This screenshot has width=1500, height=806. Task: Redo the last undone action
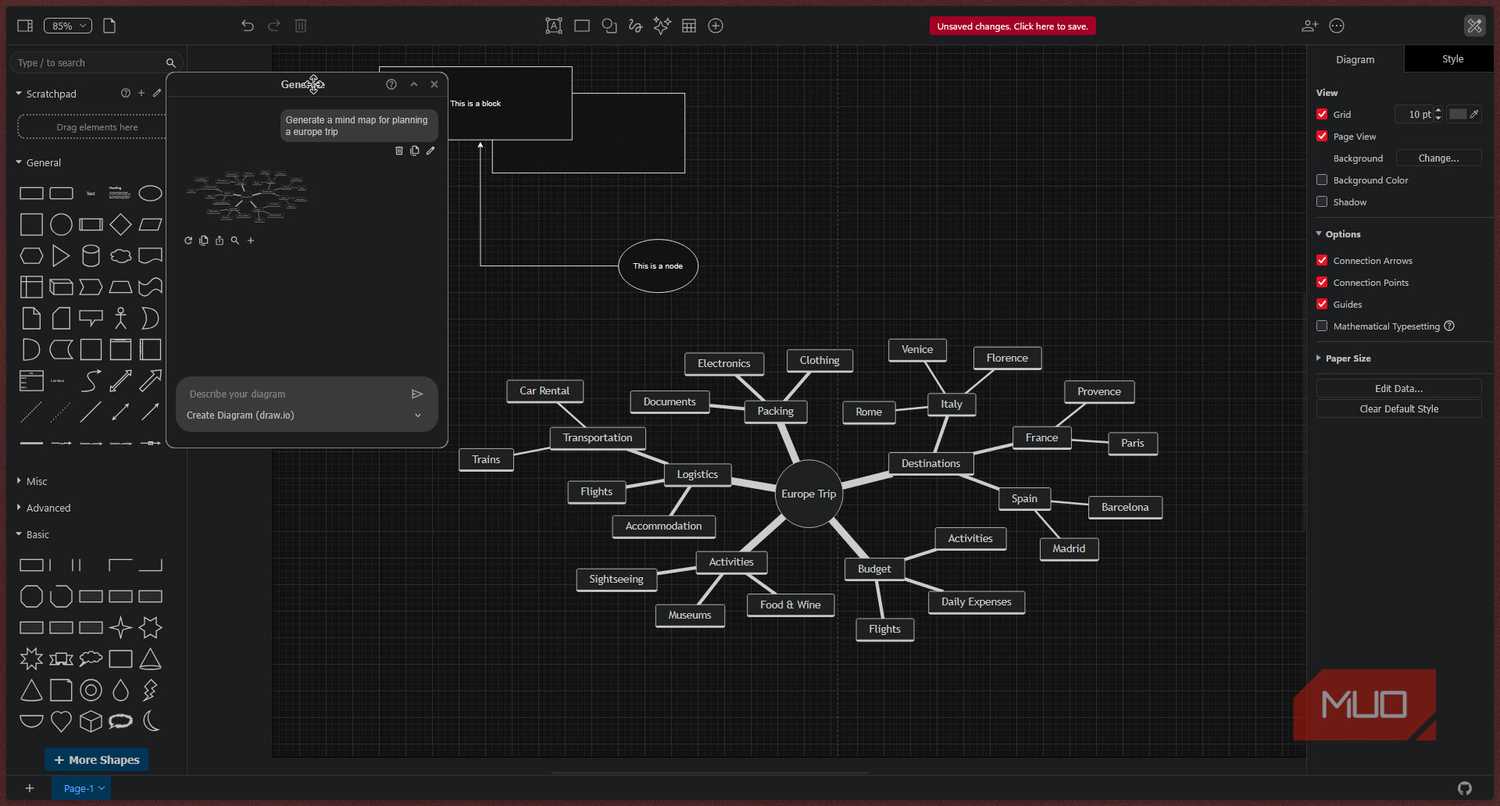(274, 26)
